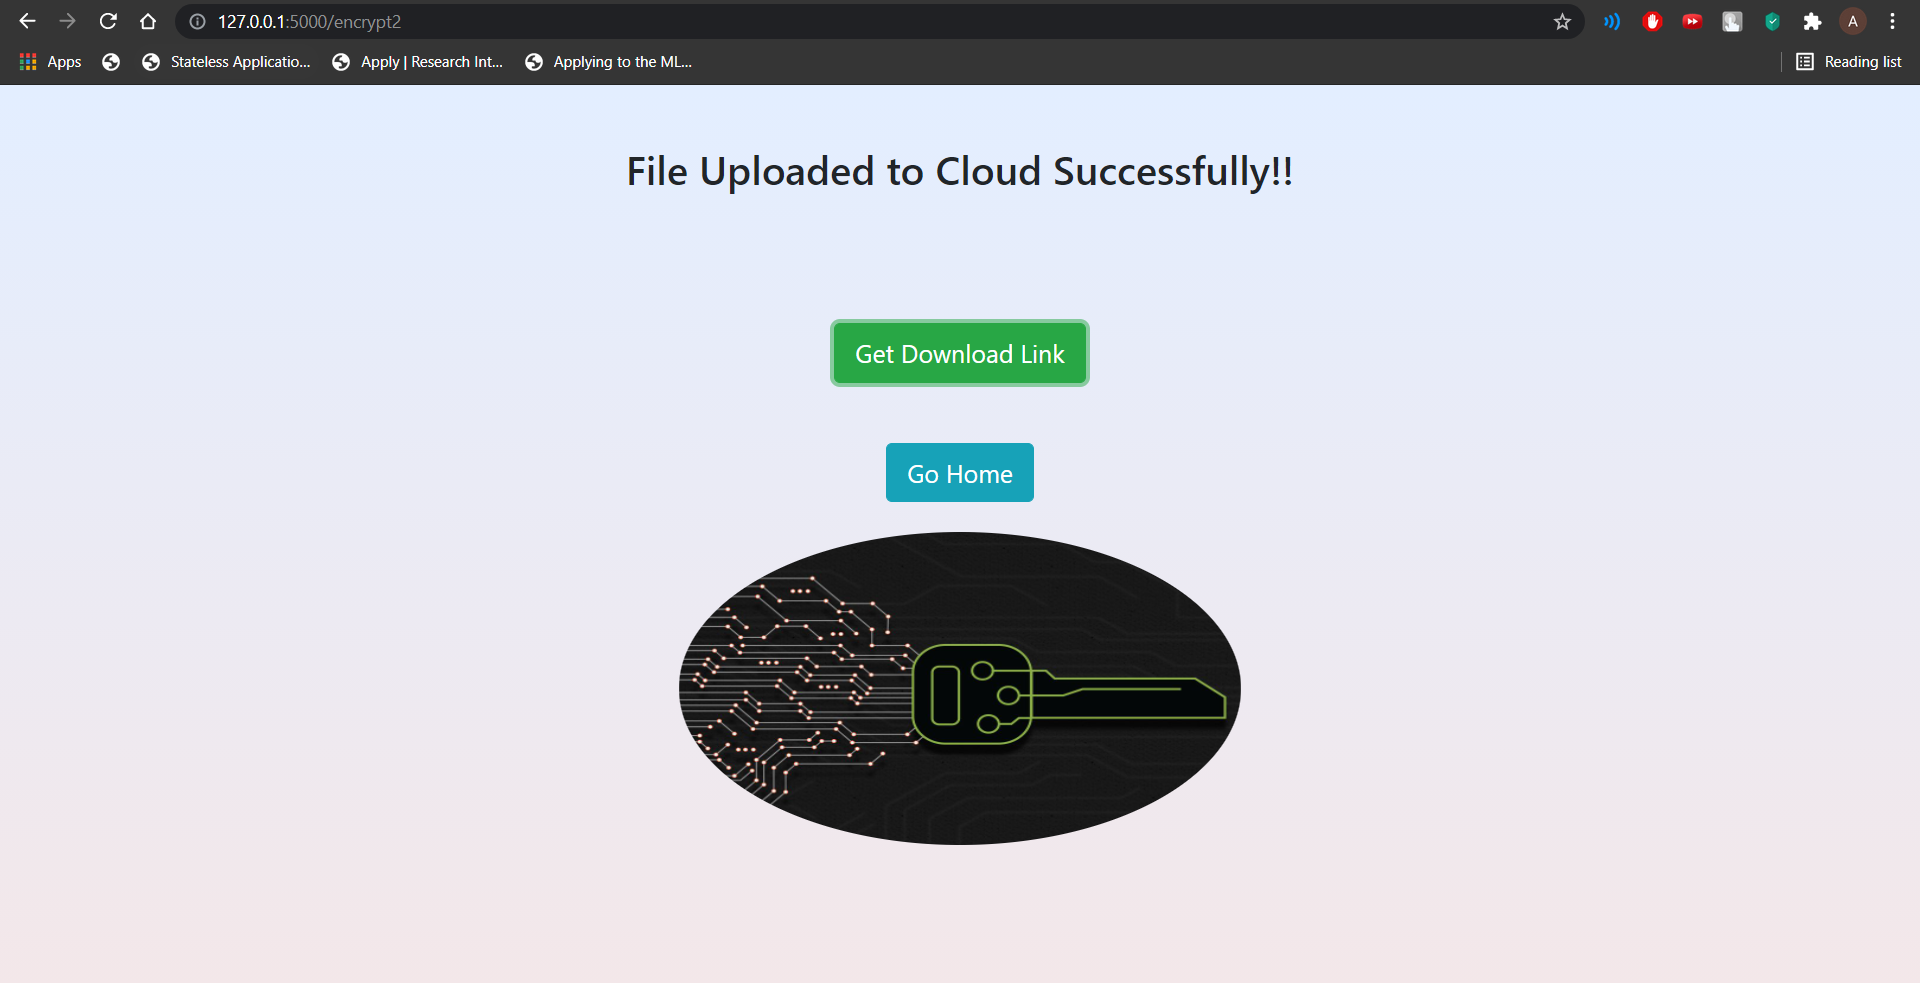This screenshot has height=983, width=1920.
Task: Open the profile avatar labeled A
Action: tap(1853, 21)
